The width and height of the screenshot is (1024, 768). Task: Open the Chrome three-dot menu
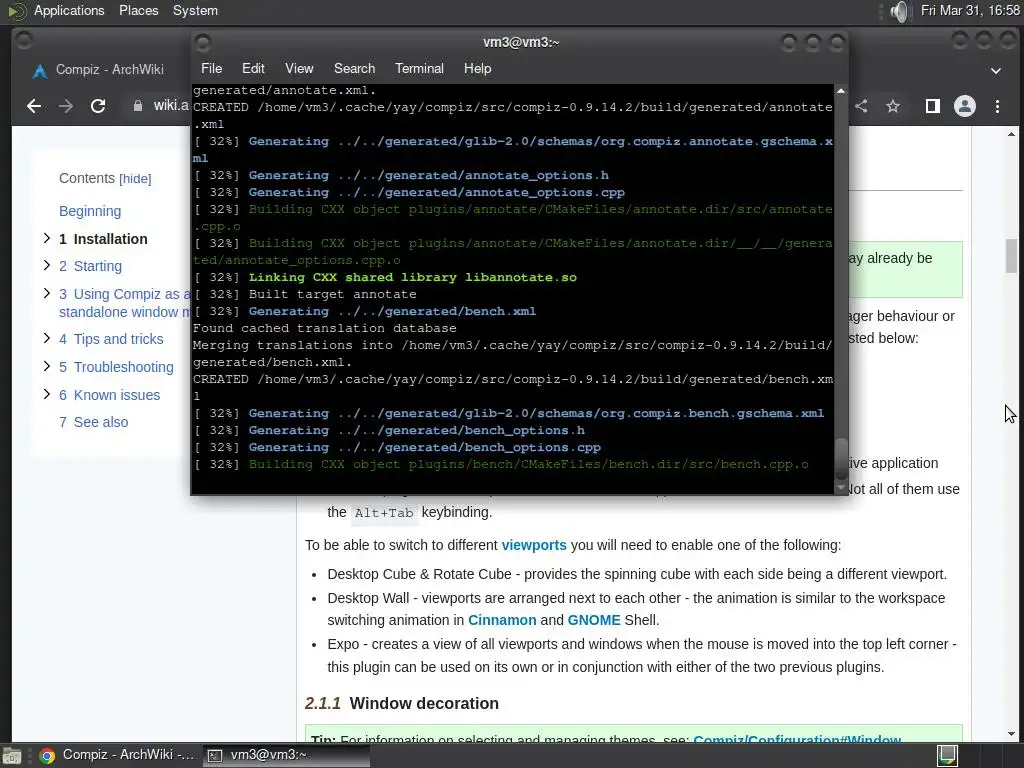(997, 106)
